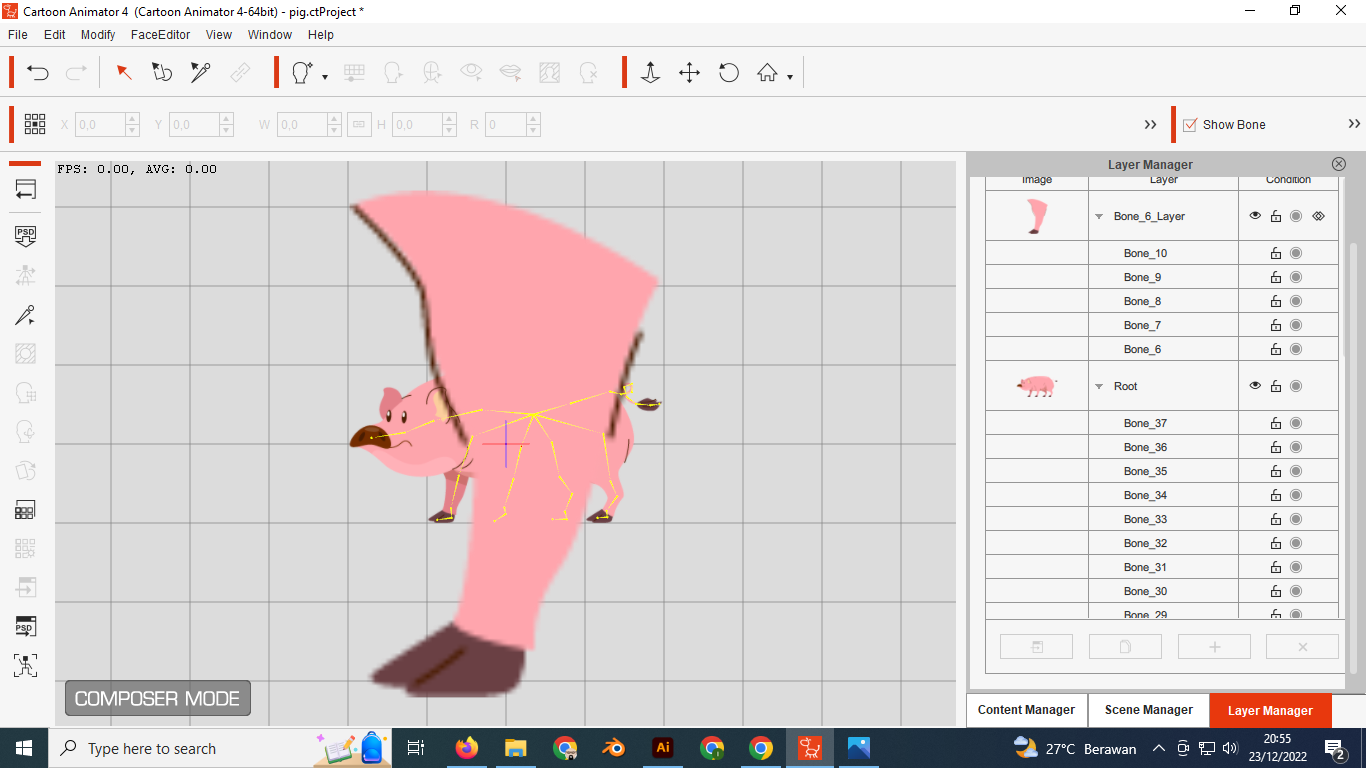Select the Pan four-arrow tool

pos(689,72)
